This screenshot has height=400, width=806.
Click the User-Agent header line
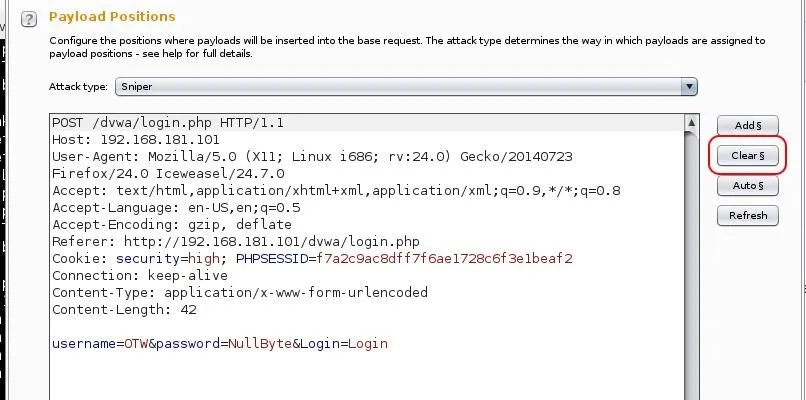[x=312, y=157]
